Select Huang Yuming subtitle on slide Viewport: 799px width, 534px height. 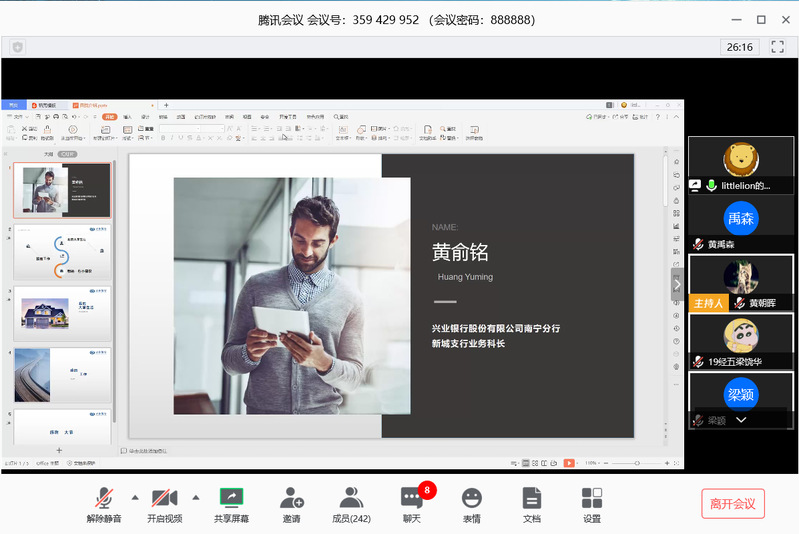click(x=465, y=277)
